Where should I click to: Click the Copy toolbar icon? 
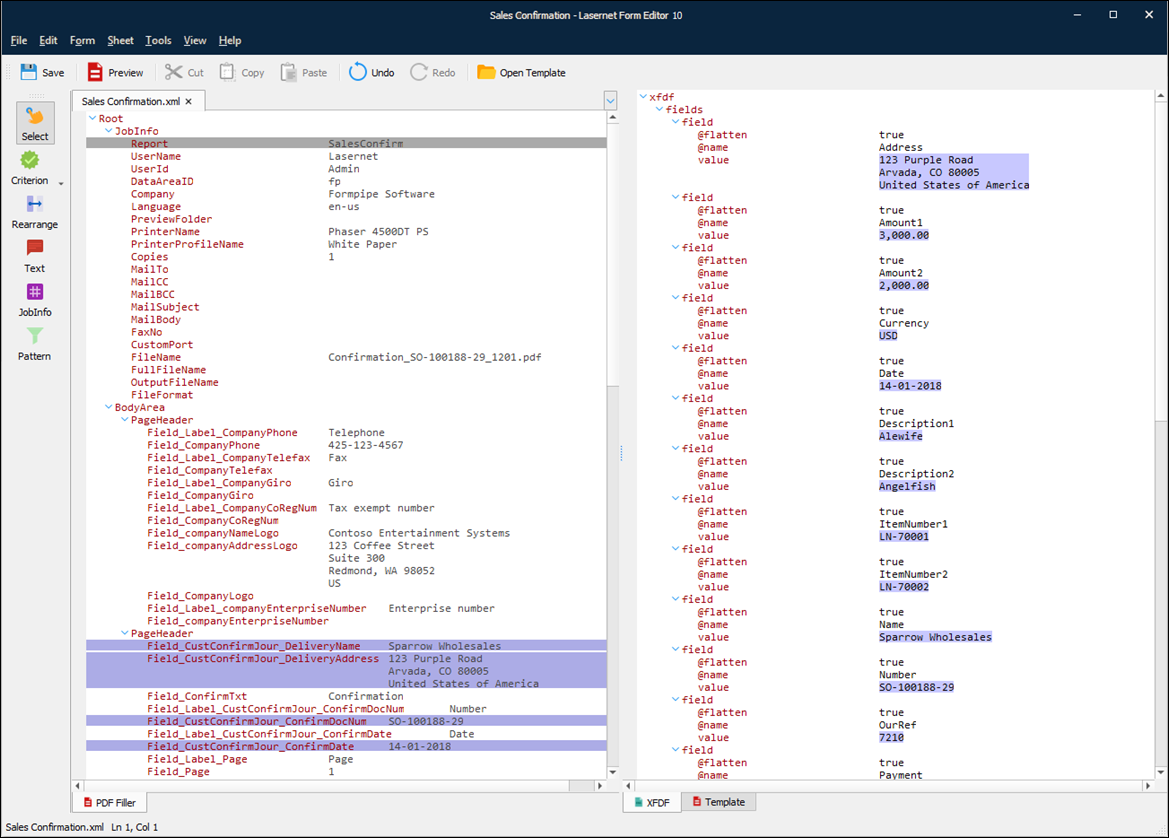click(227, 72)
